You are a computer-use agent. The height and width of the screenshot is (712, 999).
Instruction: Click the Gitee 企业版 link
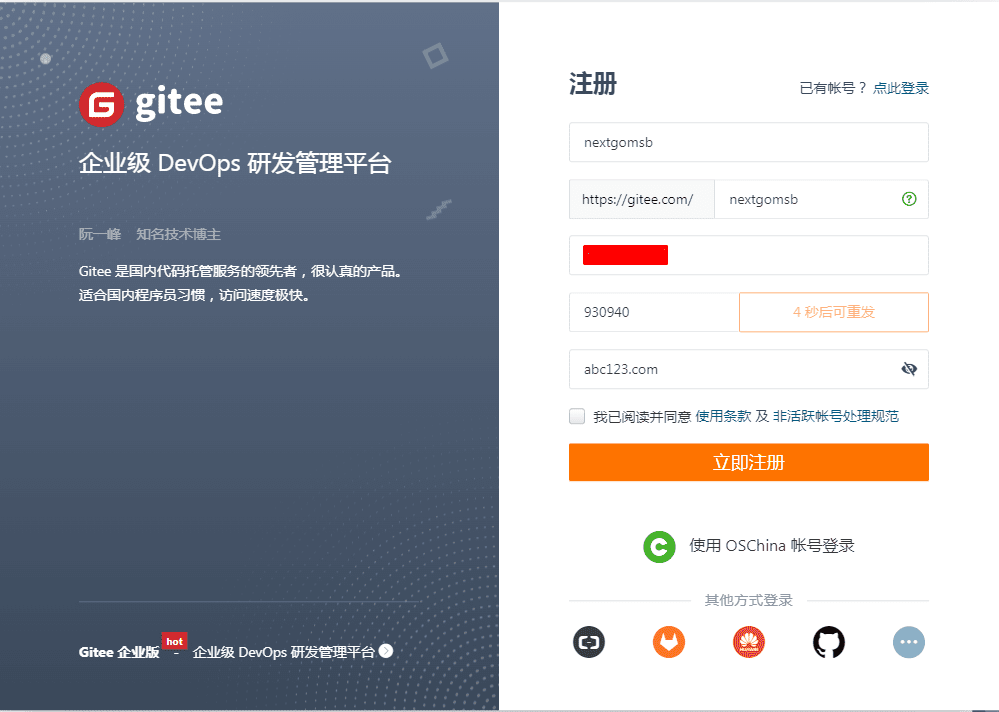(119, 652)
